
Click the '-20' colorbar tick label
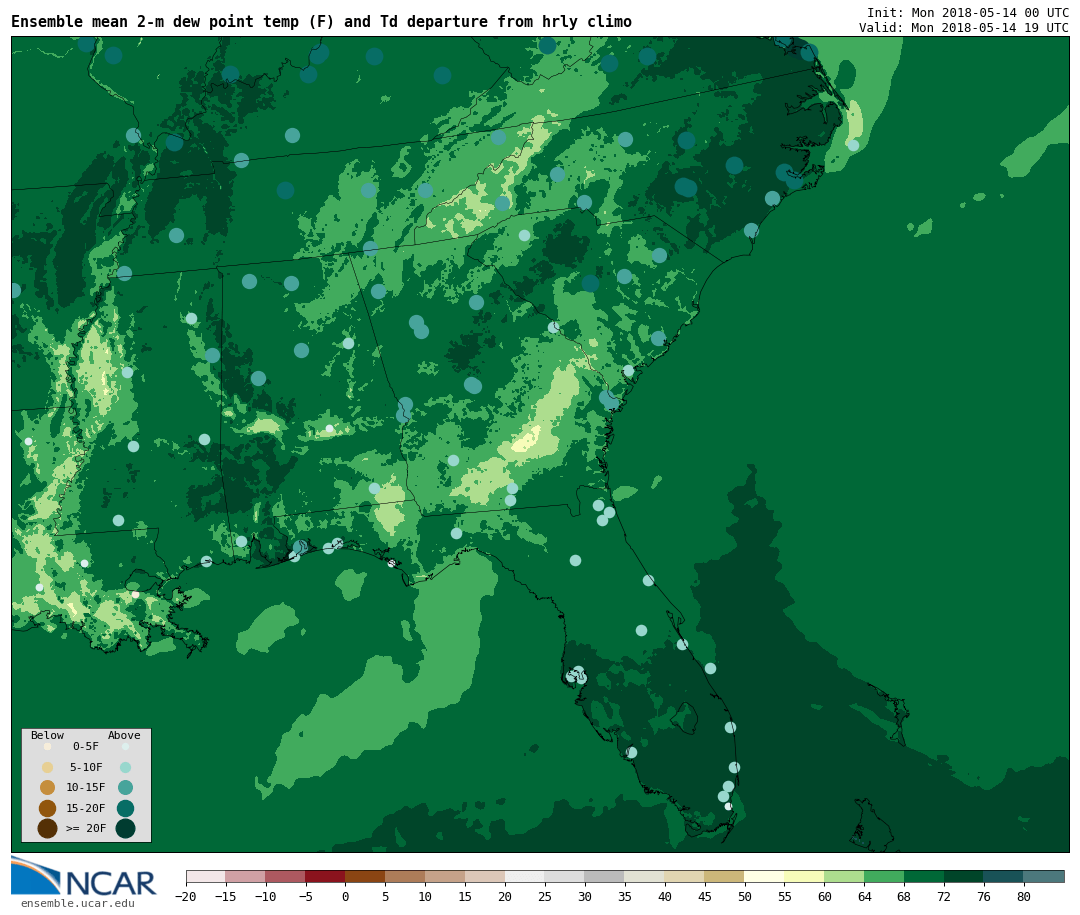[x=185, y=896]
